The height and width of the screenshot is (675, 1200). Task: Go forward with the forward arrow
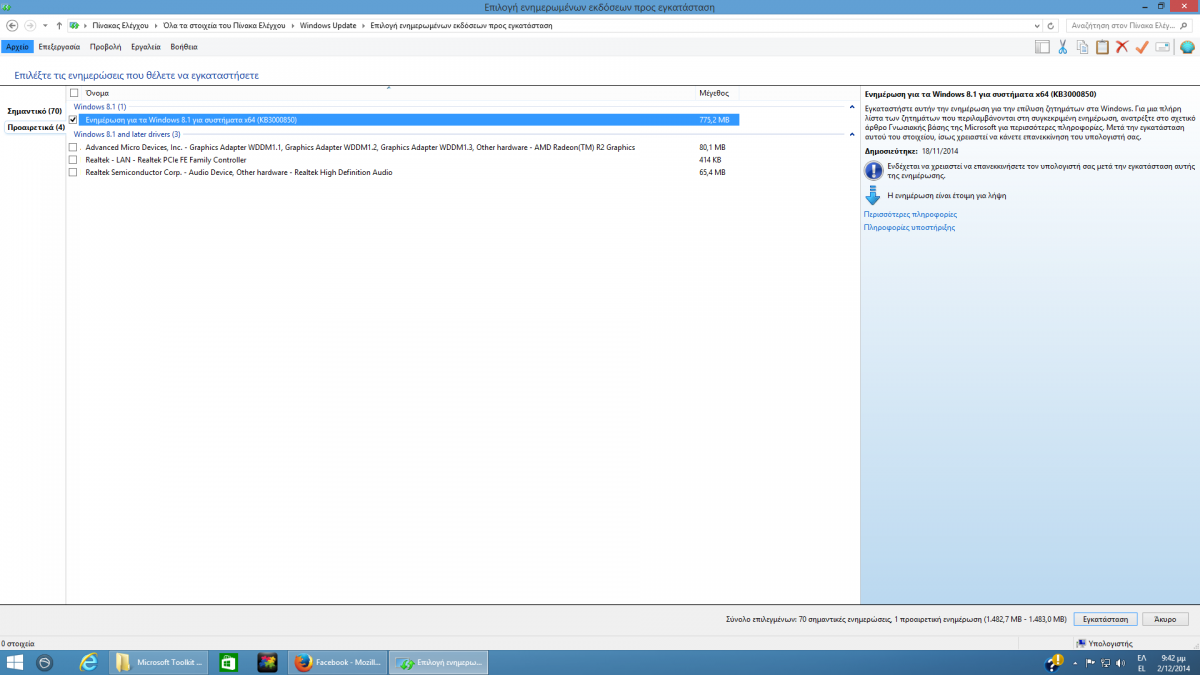point(30,25)
